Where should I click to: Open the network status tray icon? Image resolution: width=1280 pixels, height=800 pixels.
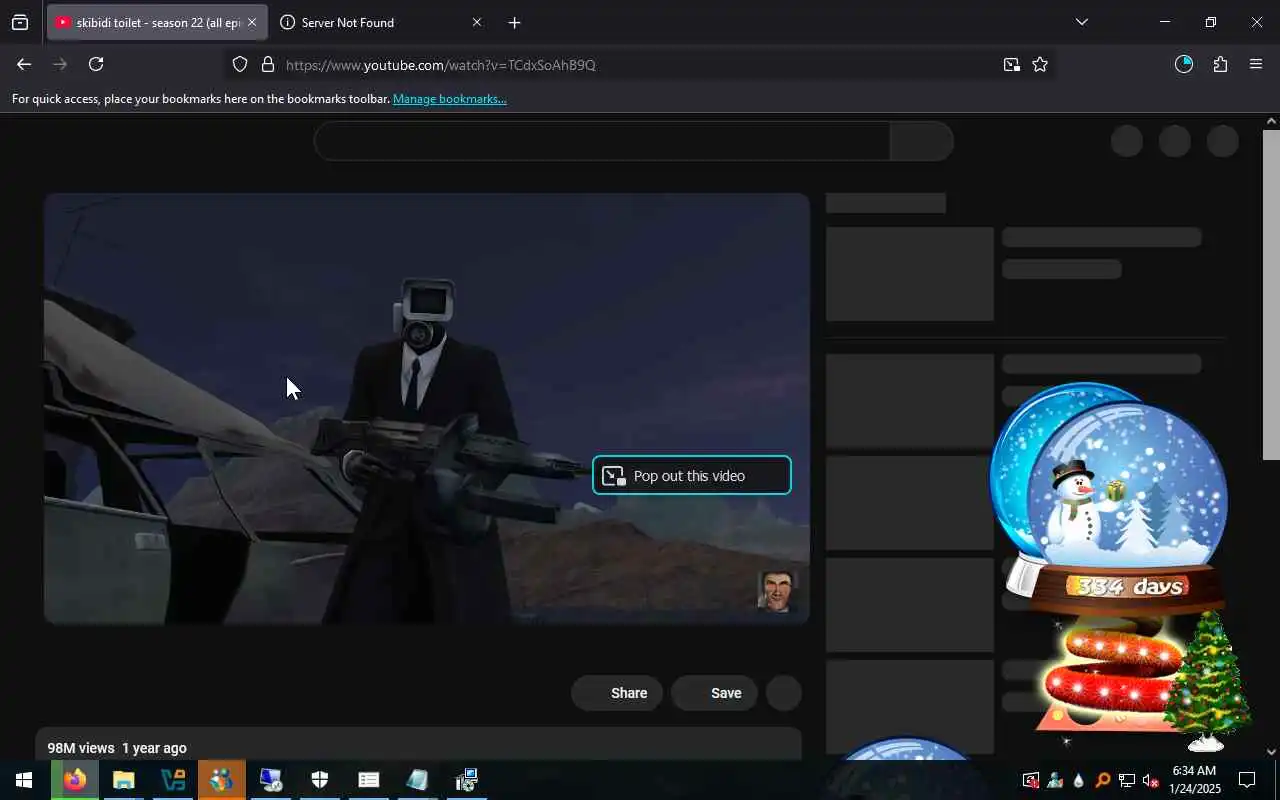[x=1126, y=780]
